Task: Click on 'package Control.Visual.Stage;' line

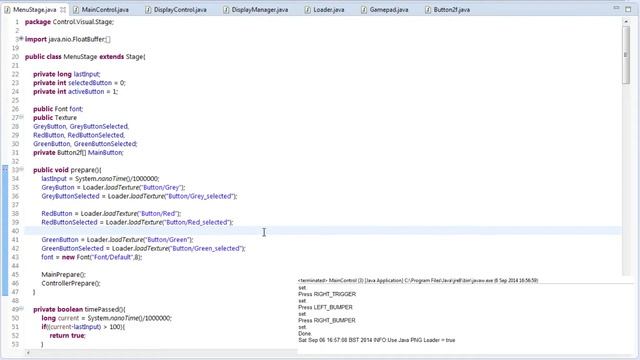Action: 69,22
